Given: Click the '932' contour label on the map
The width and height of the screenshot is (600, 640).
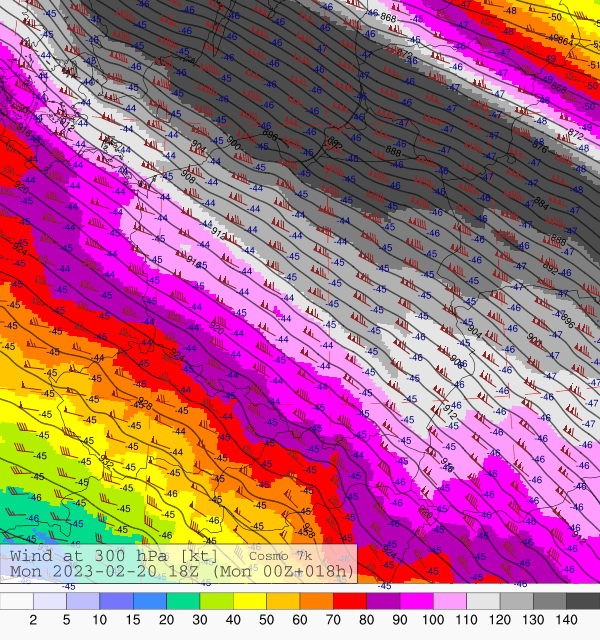Looking at the screenshot, I should pos(107,460).
